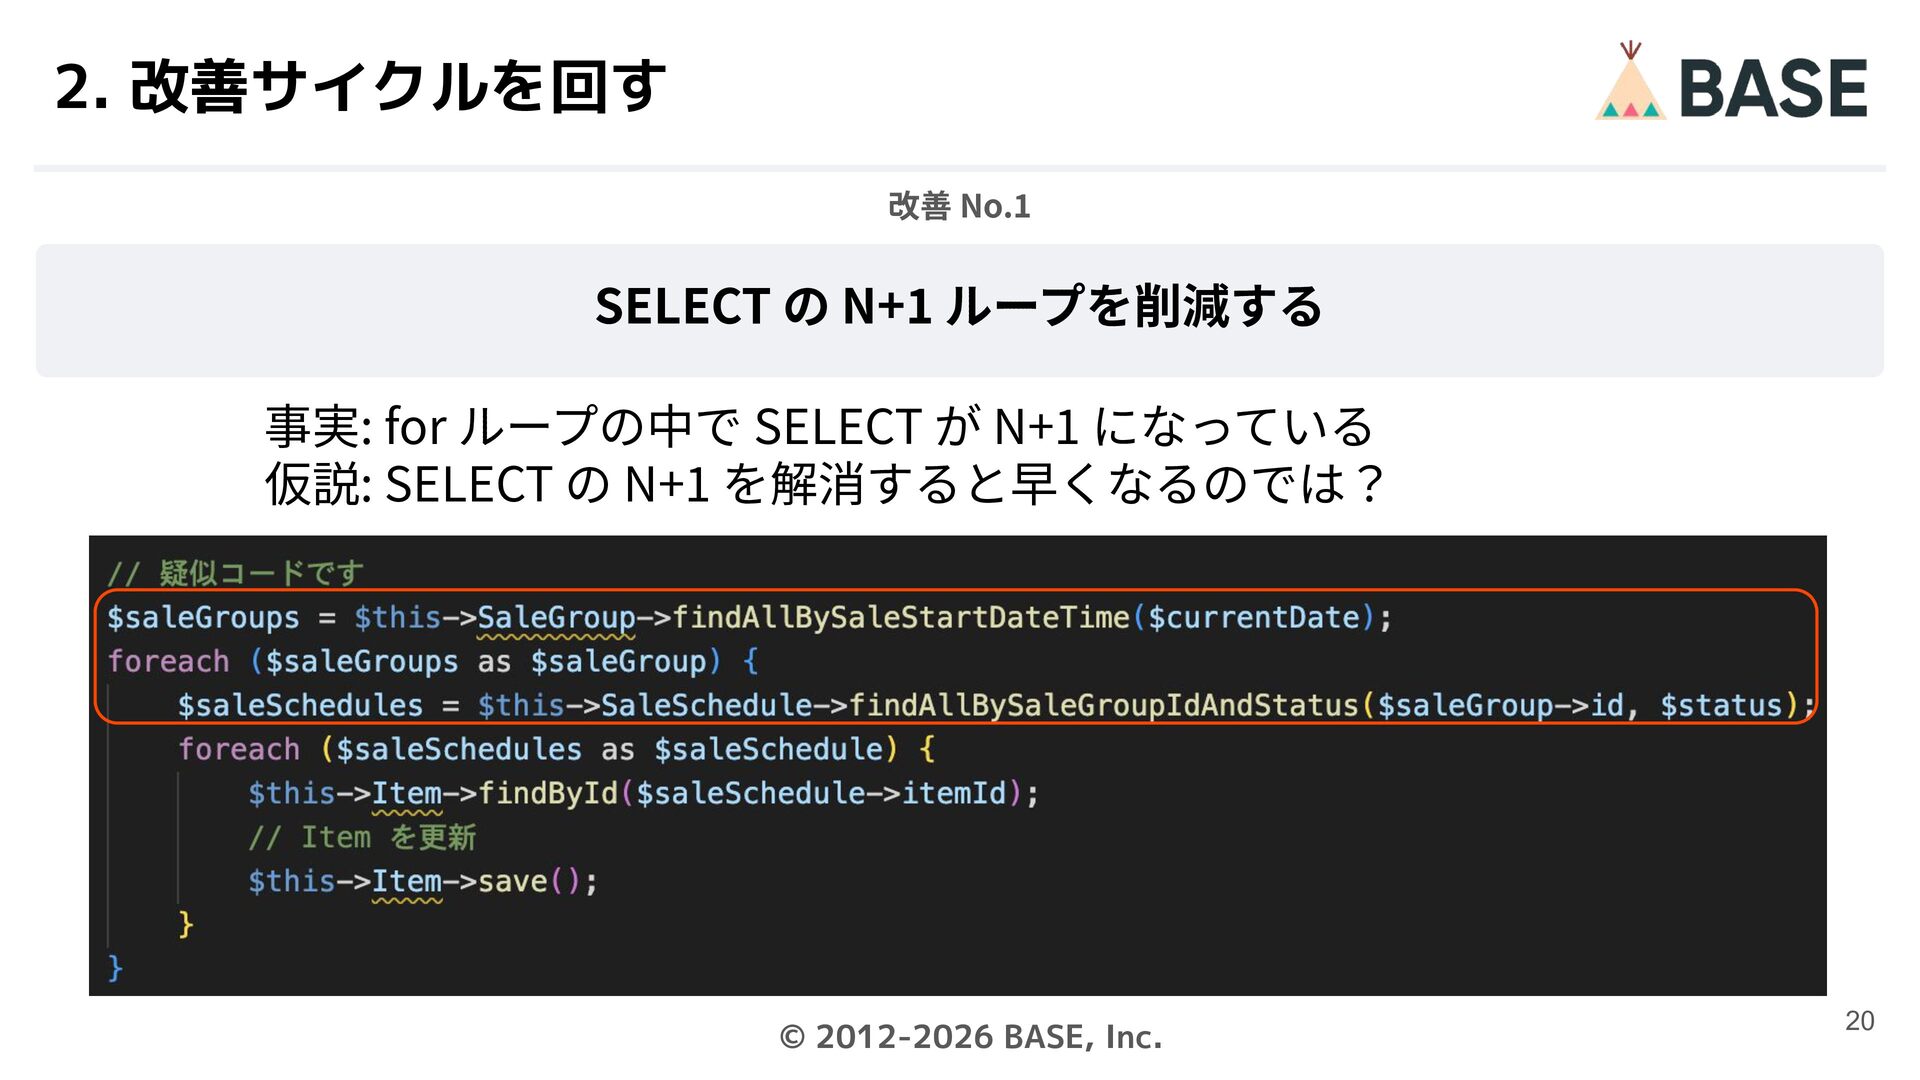The image size is (1920, 1080).
Task: Click the BASE wordmark text
Action: point(1772,88)
